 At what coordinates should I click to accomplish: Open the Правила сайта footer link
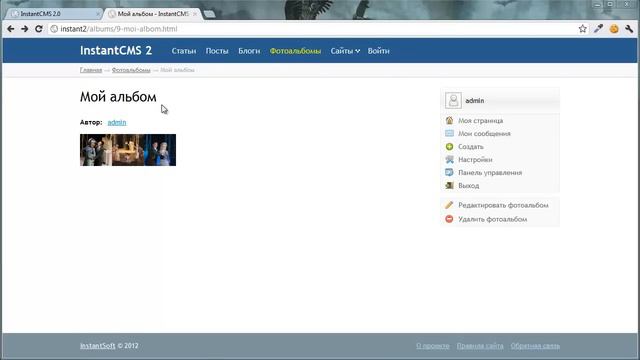tap(480, 346)
